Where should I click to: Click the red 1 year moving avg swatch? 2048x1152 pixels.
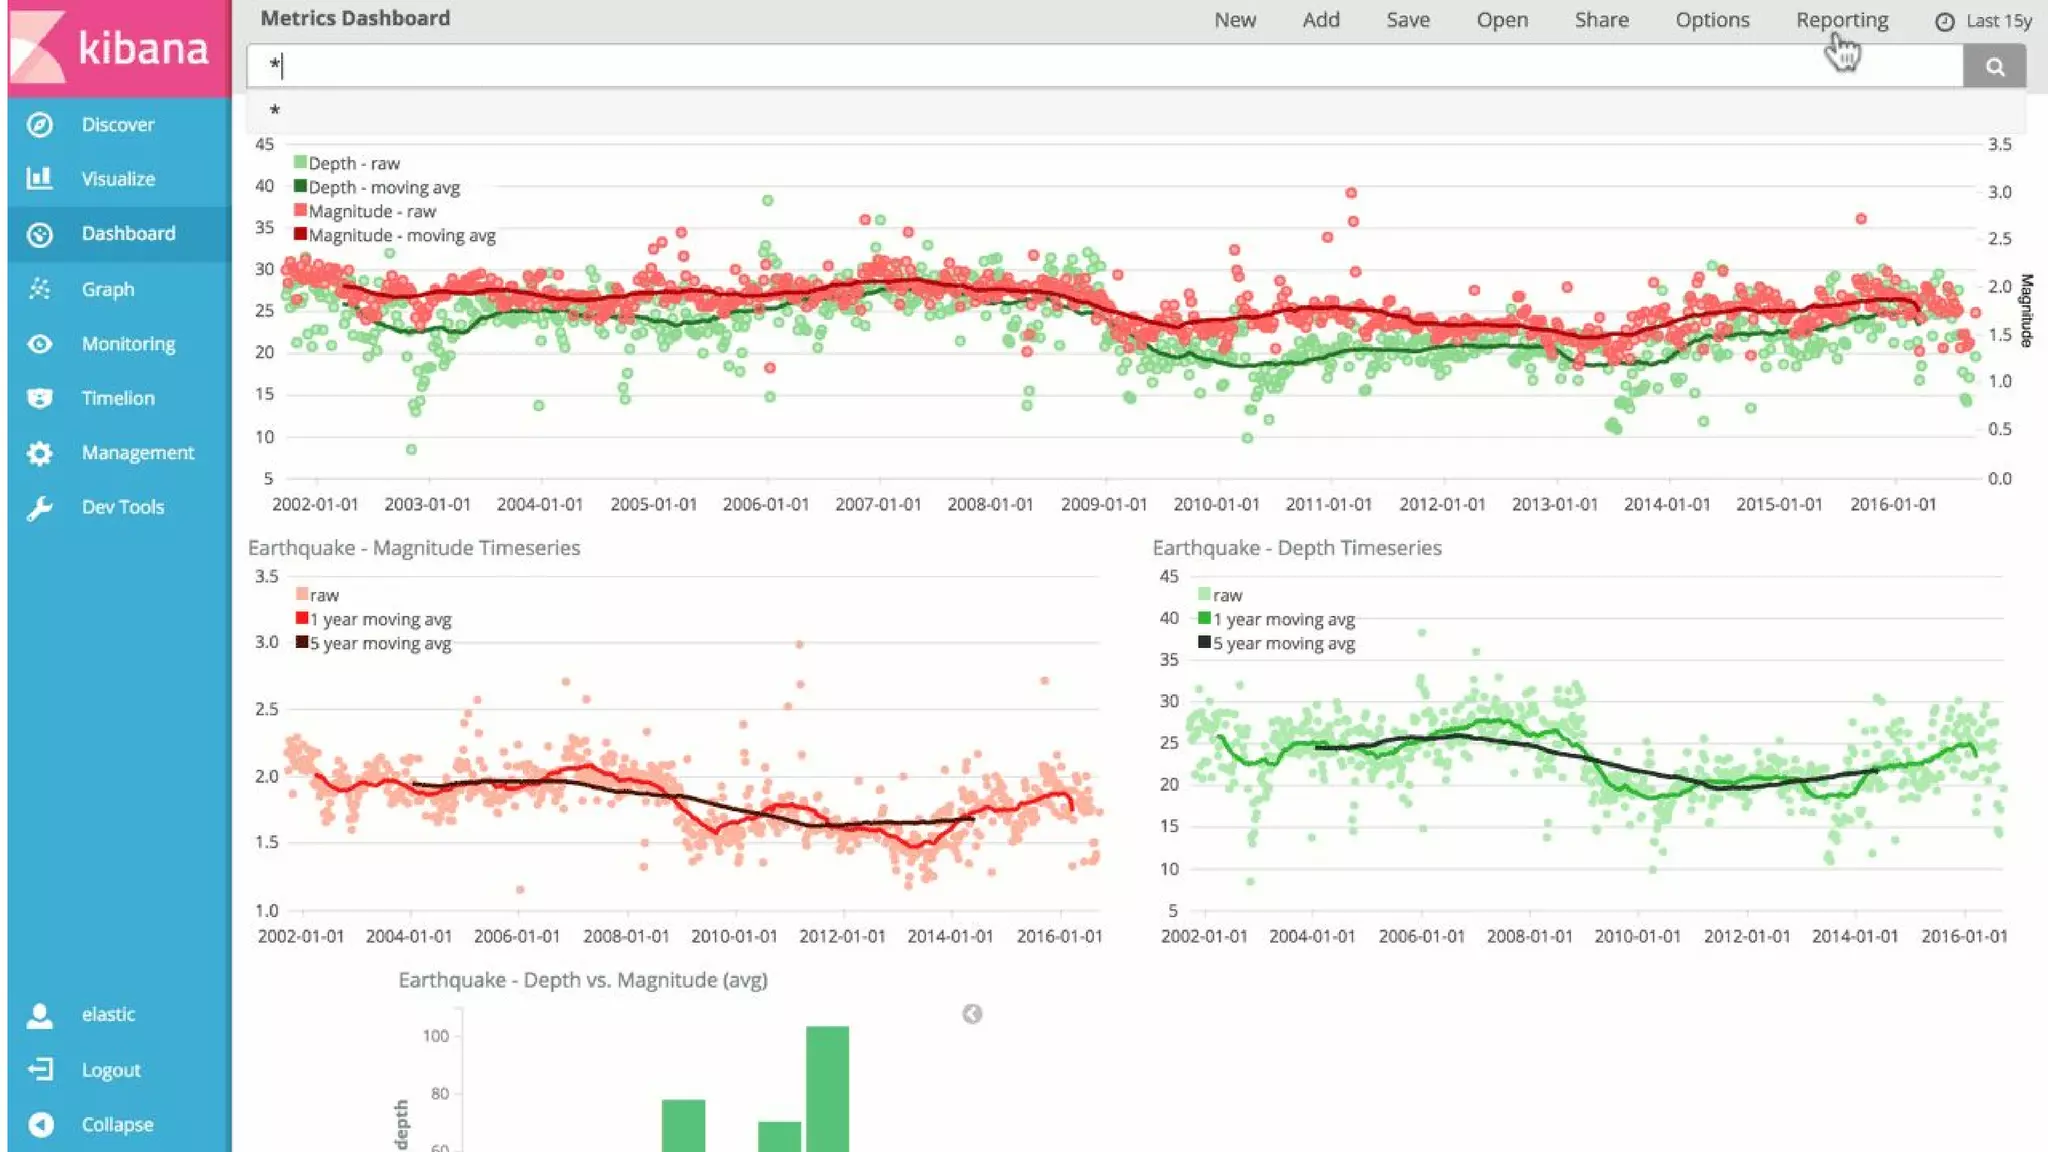302,619
